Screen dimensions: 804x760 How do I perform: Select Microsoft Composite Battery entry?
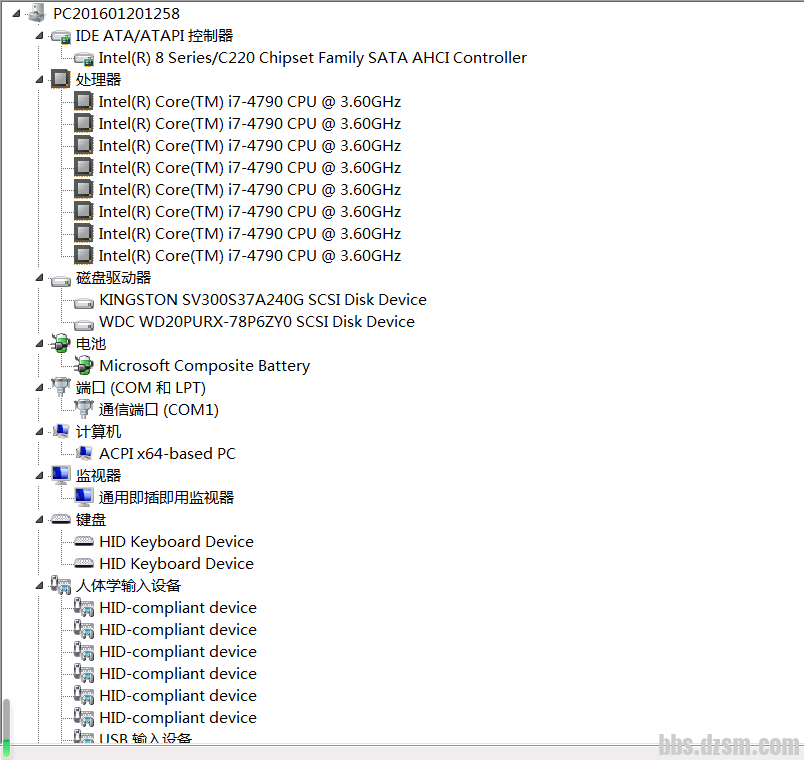pyautogui.click(x=204, y=366)
